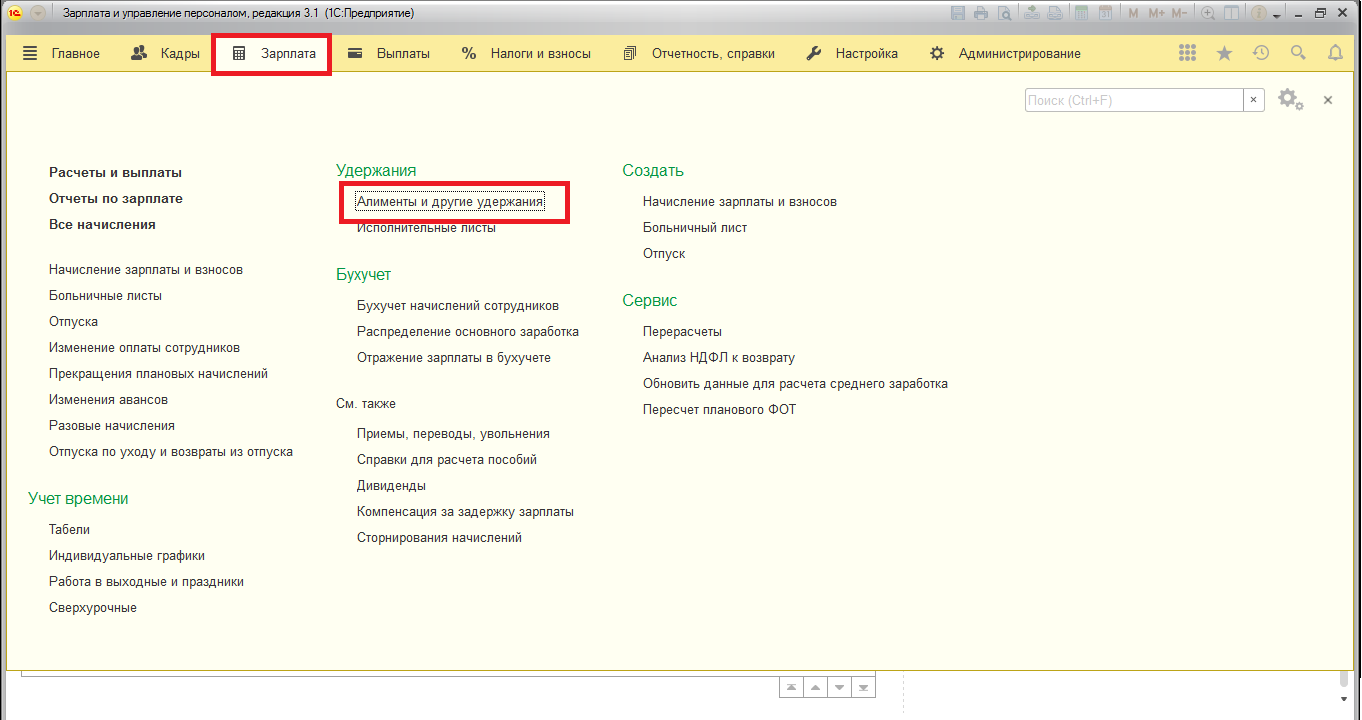Open Приемы, переводы, увольнения
The height and width of the screenshot is (720, 1362).
click(x=453, y=433)
